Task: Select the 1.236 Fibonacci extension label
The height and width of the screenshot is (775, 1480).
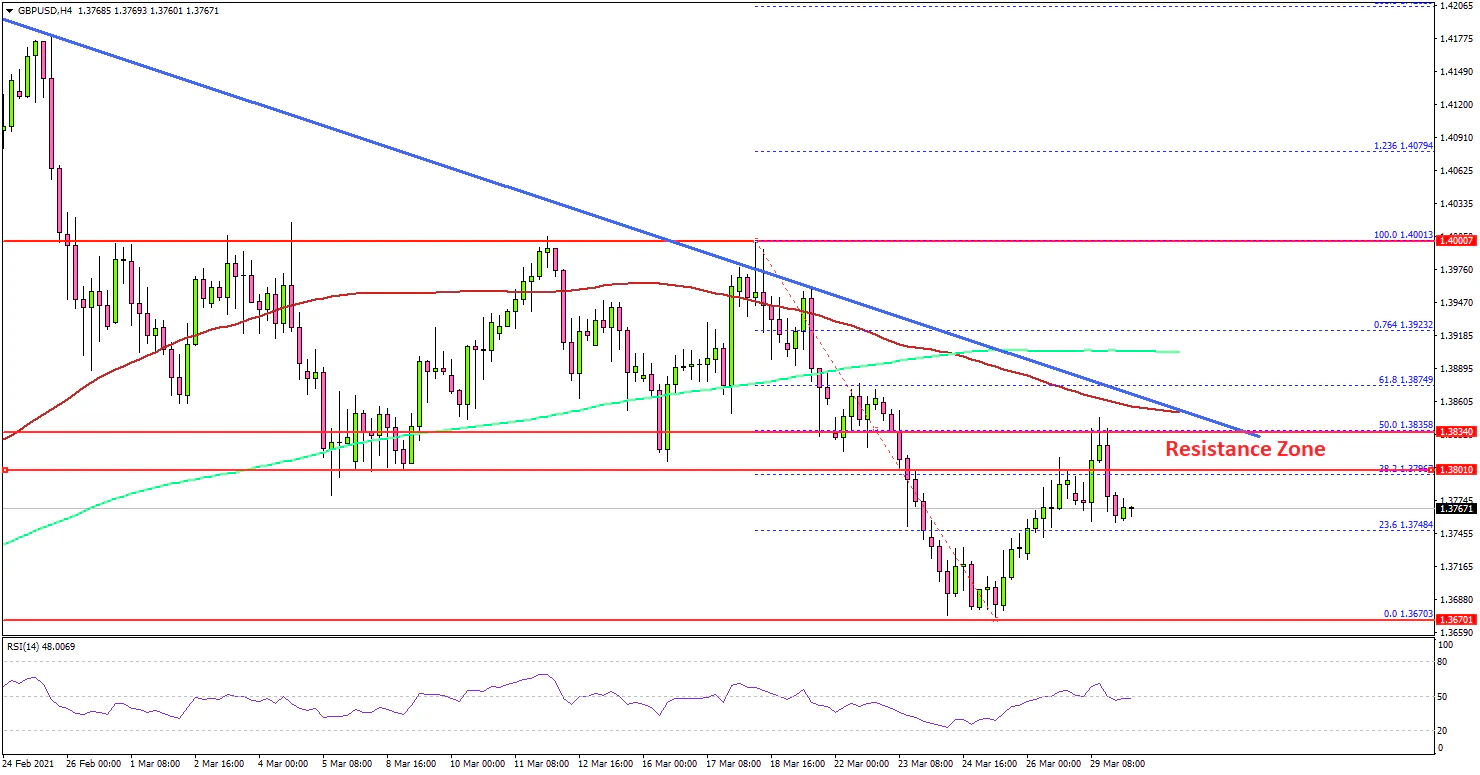Action: 1402,146
